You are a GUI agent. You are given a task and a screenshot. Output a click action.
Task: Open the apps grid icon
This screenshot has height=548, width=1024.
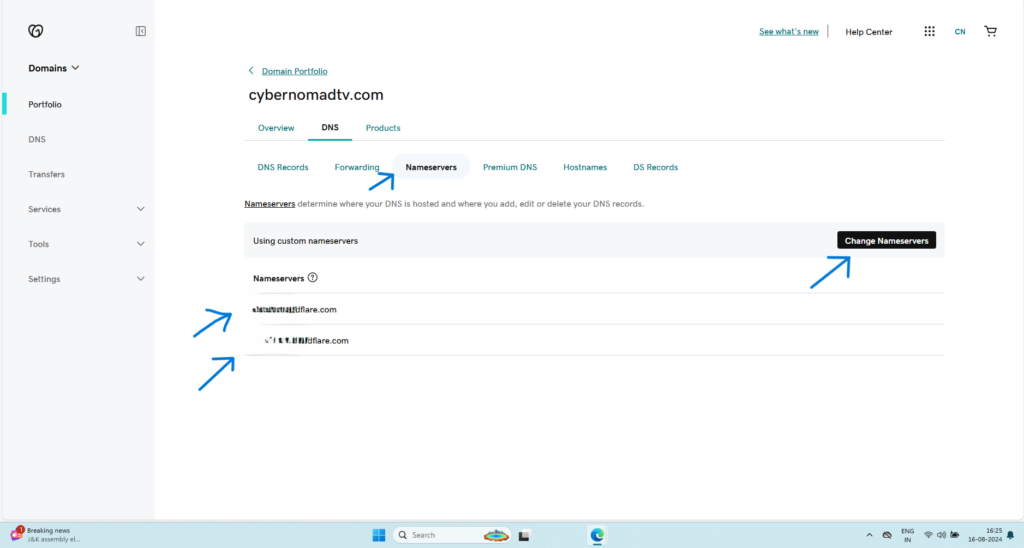click(x=929, y=31)
